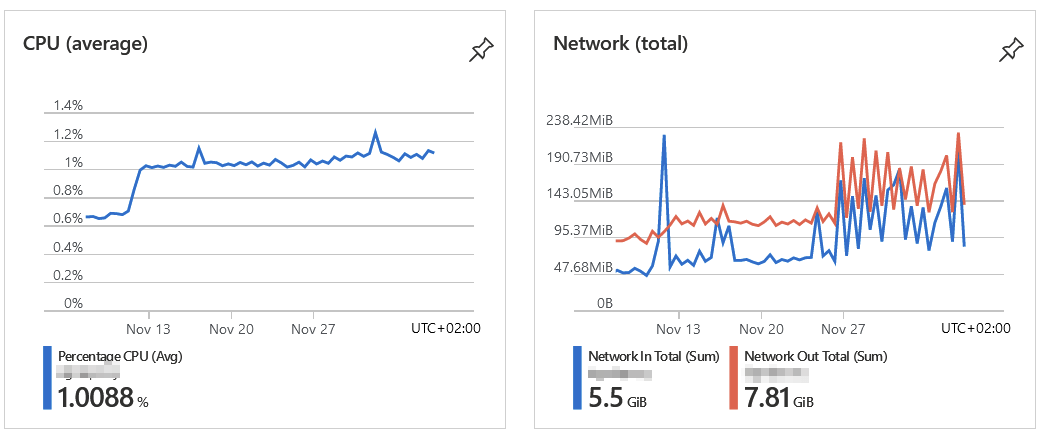Select the Network Out Total (Sum) legend

pos(815,356)
